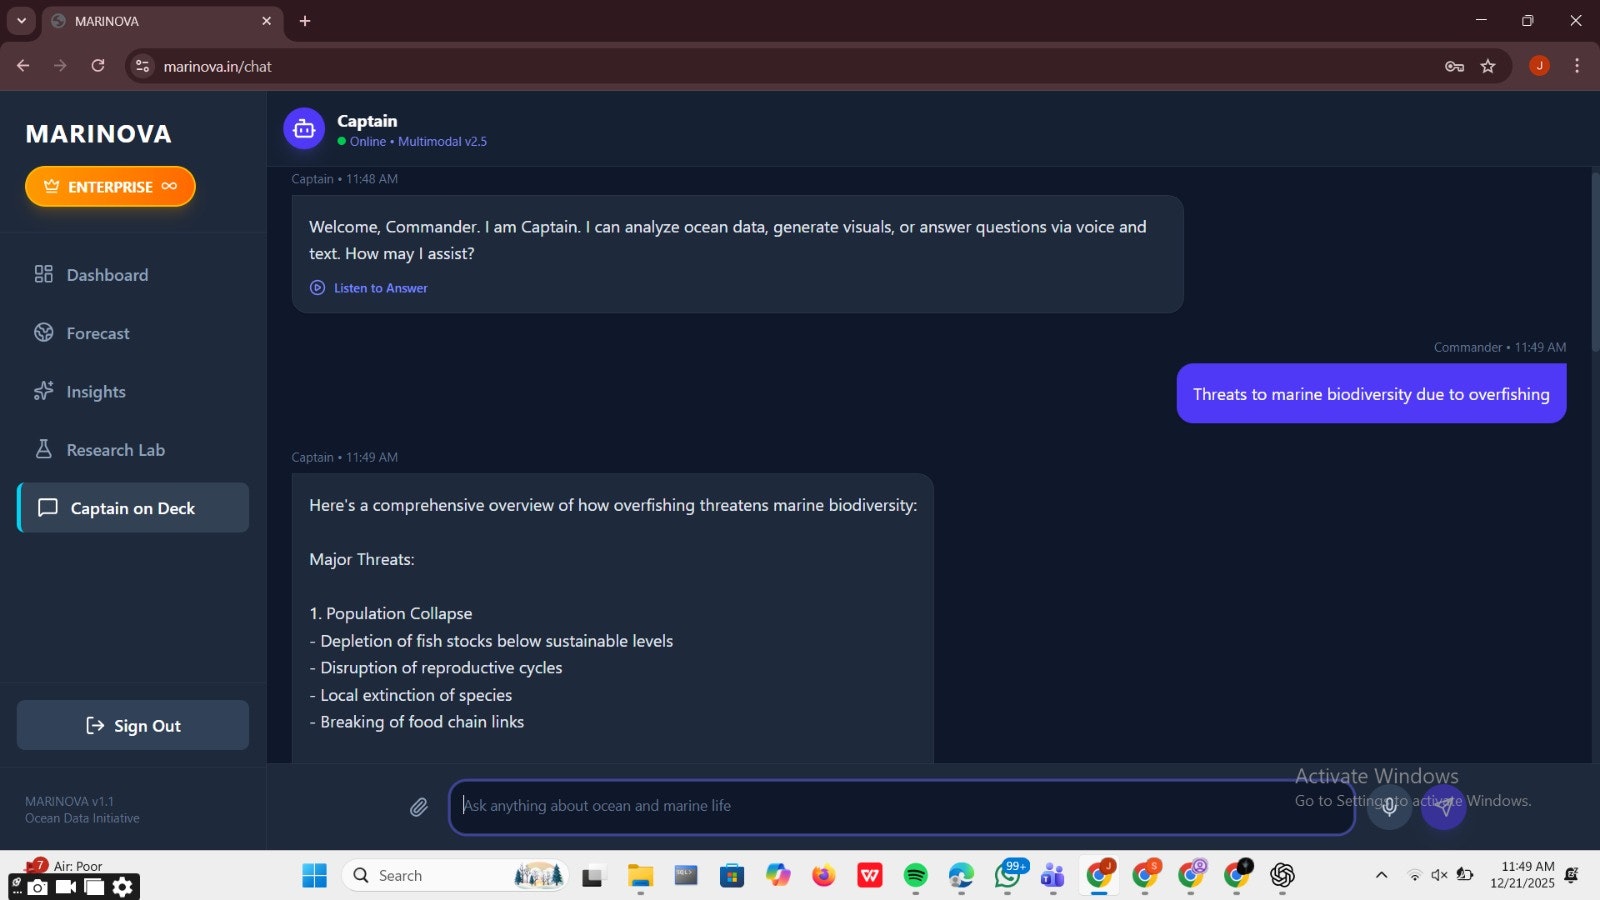Select the Forecast globe icon

click(x=44, y=332)
